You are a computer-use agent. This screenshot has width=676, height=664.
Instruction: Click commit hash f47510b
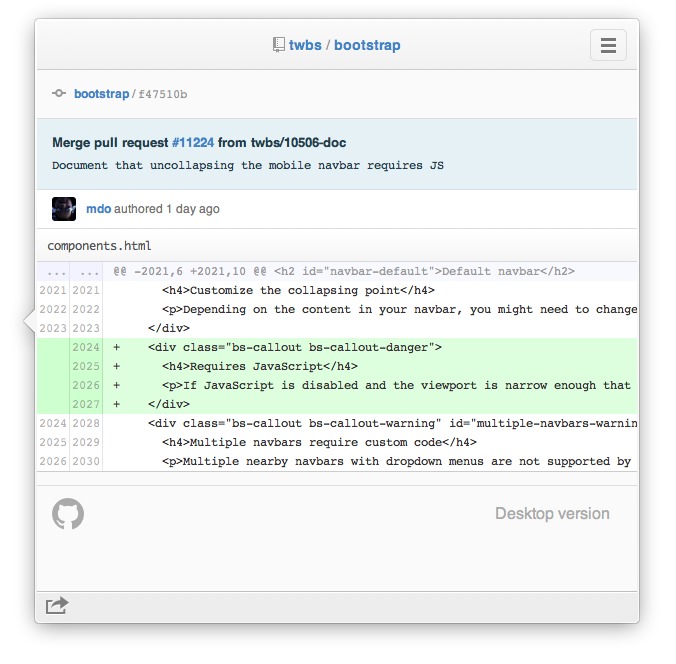point(163,94)
